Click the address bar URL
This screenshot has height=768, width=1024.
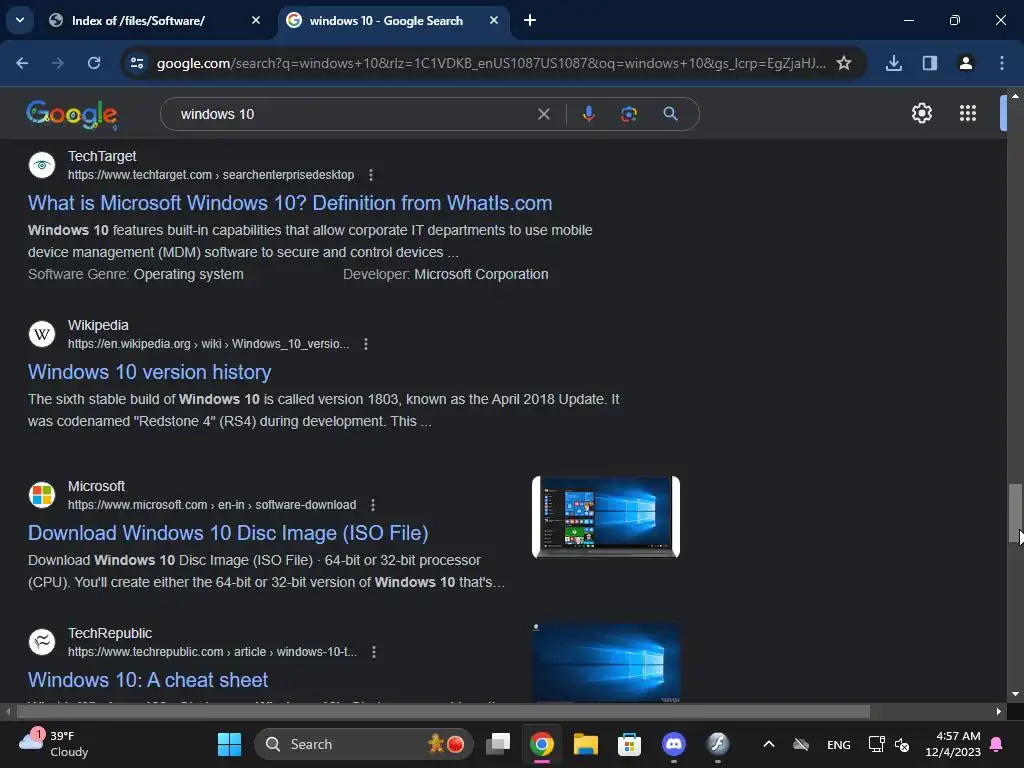click(x=491, y=63)
